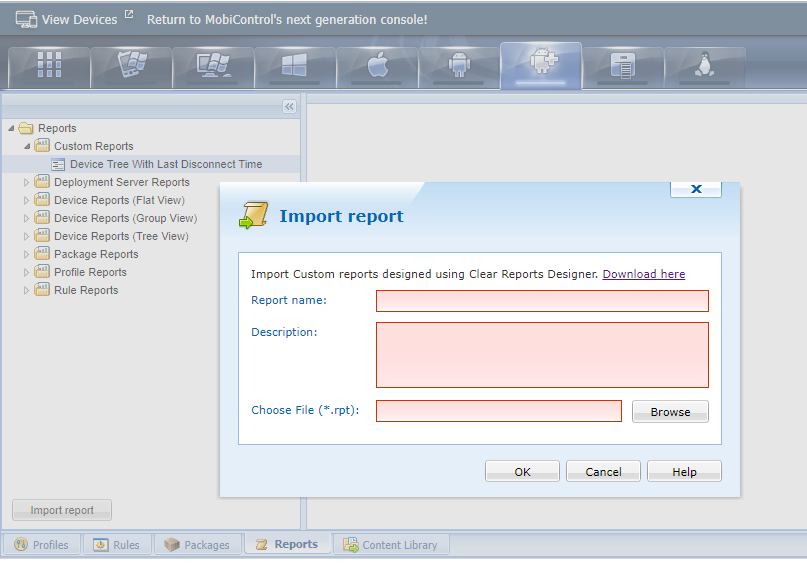Viewport: 807px width, 563px height.
Task: Select Device Tree With Last Disconnect Time report
Action: point(165,164)
